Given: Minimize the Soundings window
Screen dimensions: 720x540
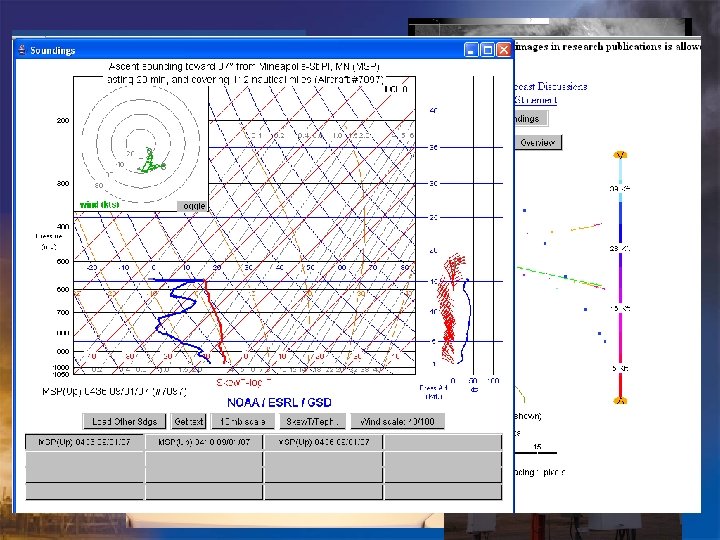Looking at the screenshot, I should pyautogui.click(x=472, y=50).
